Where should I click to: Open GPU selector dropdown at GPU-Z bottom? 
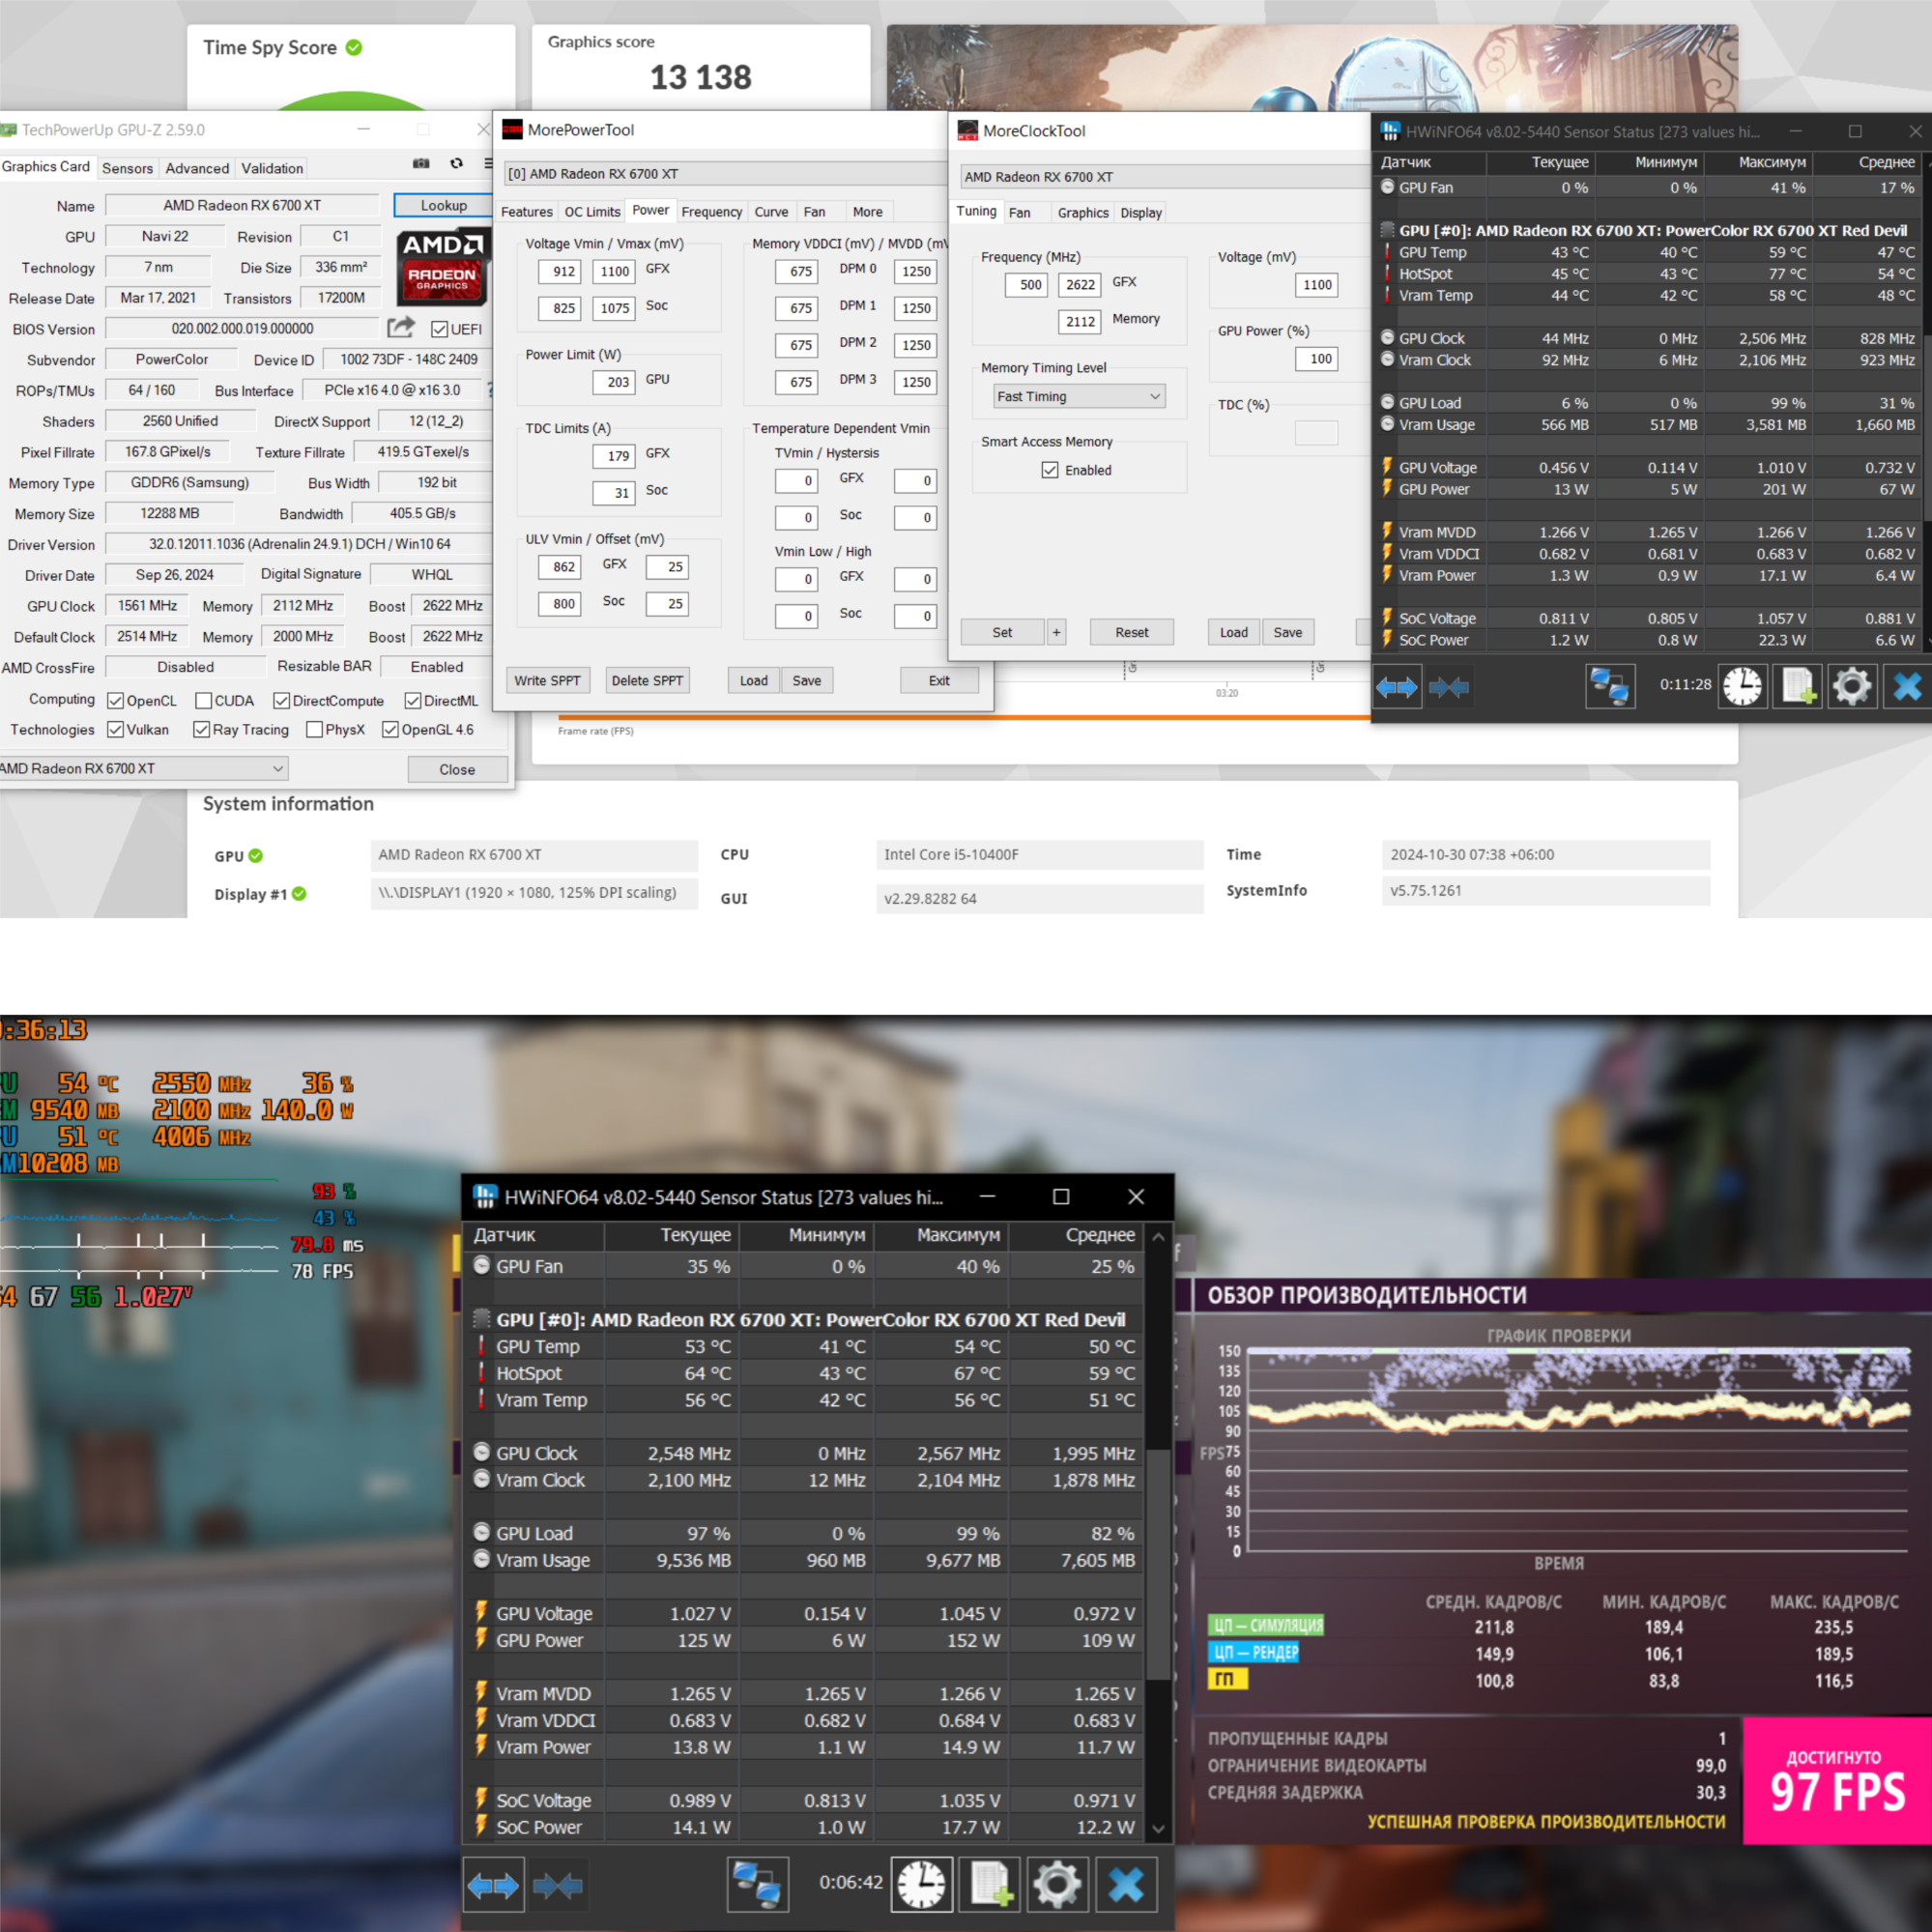click(x=143, y=768)
